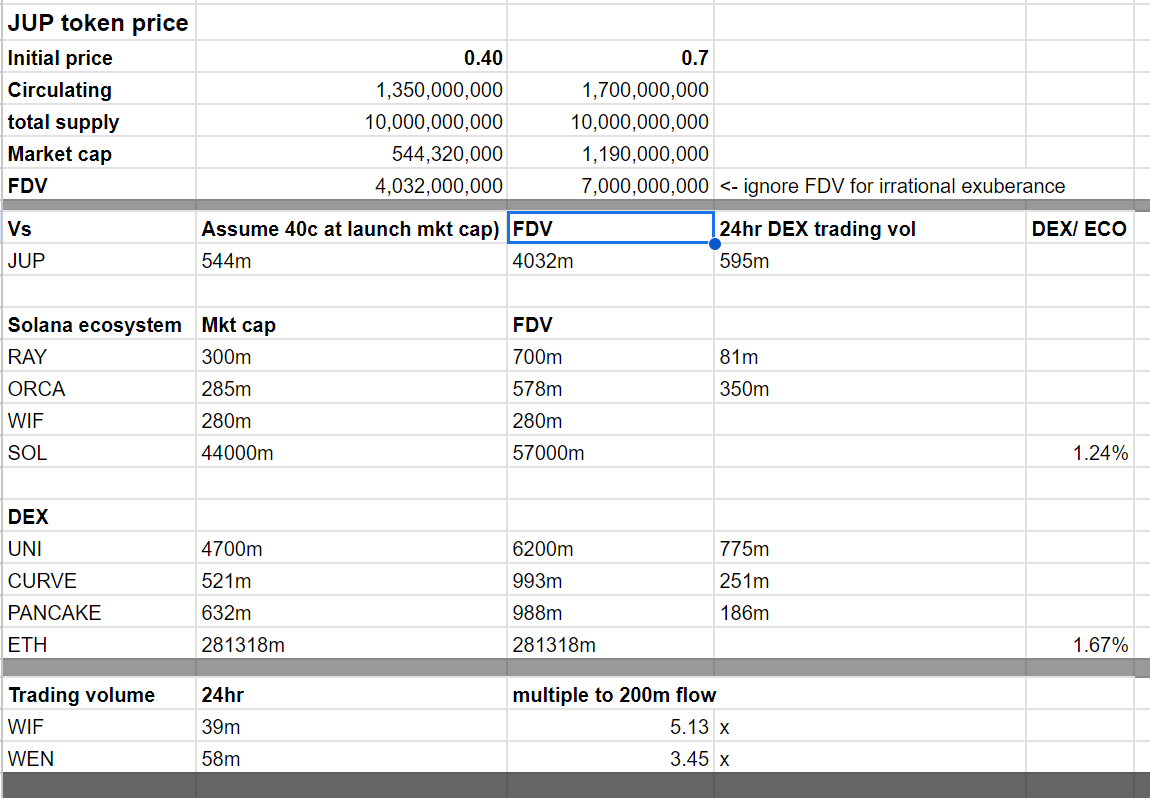Grab the blue fill handle of selected cell

[x=714, y=244]
